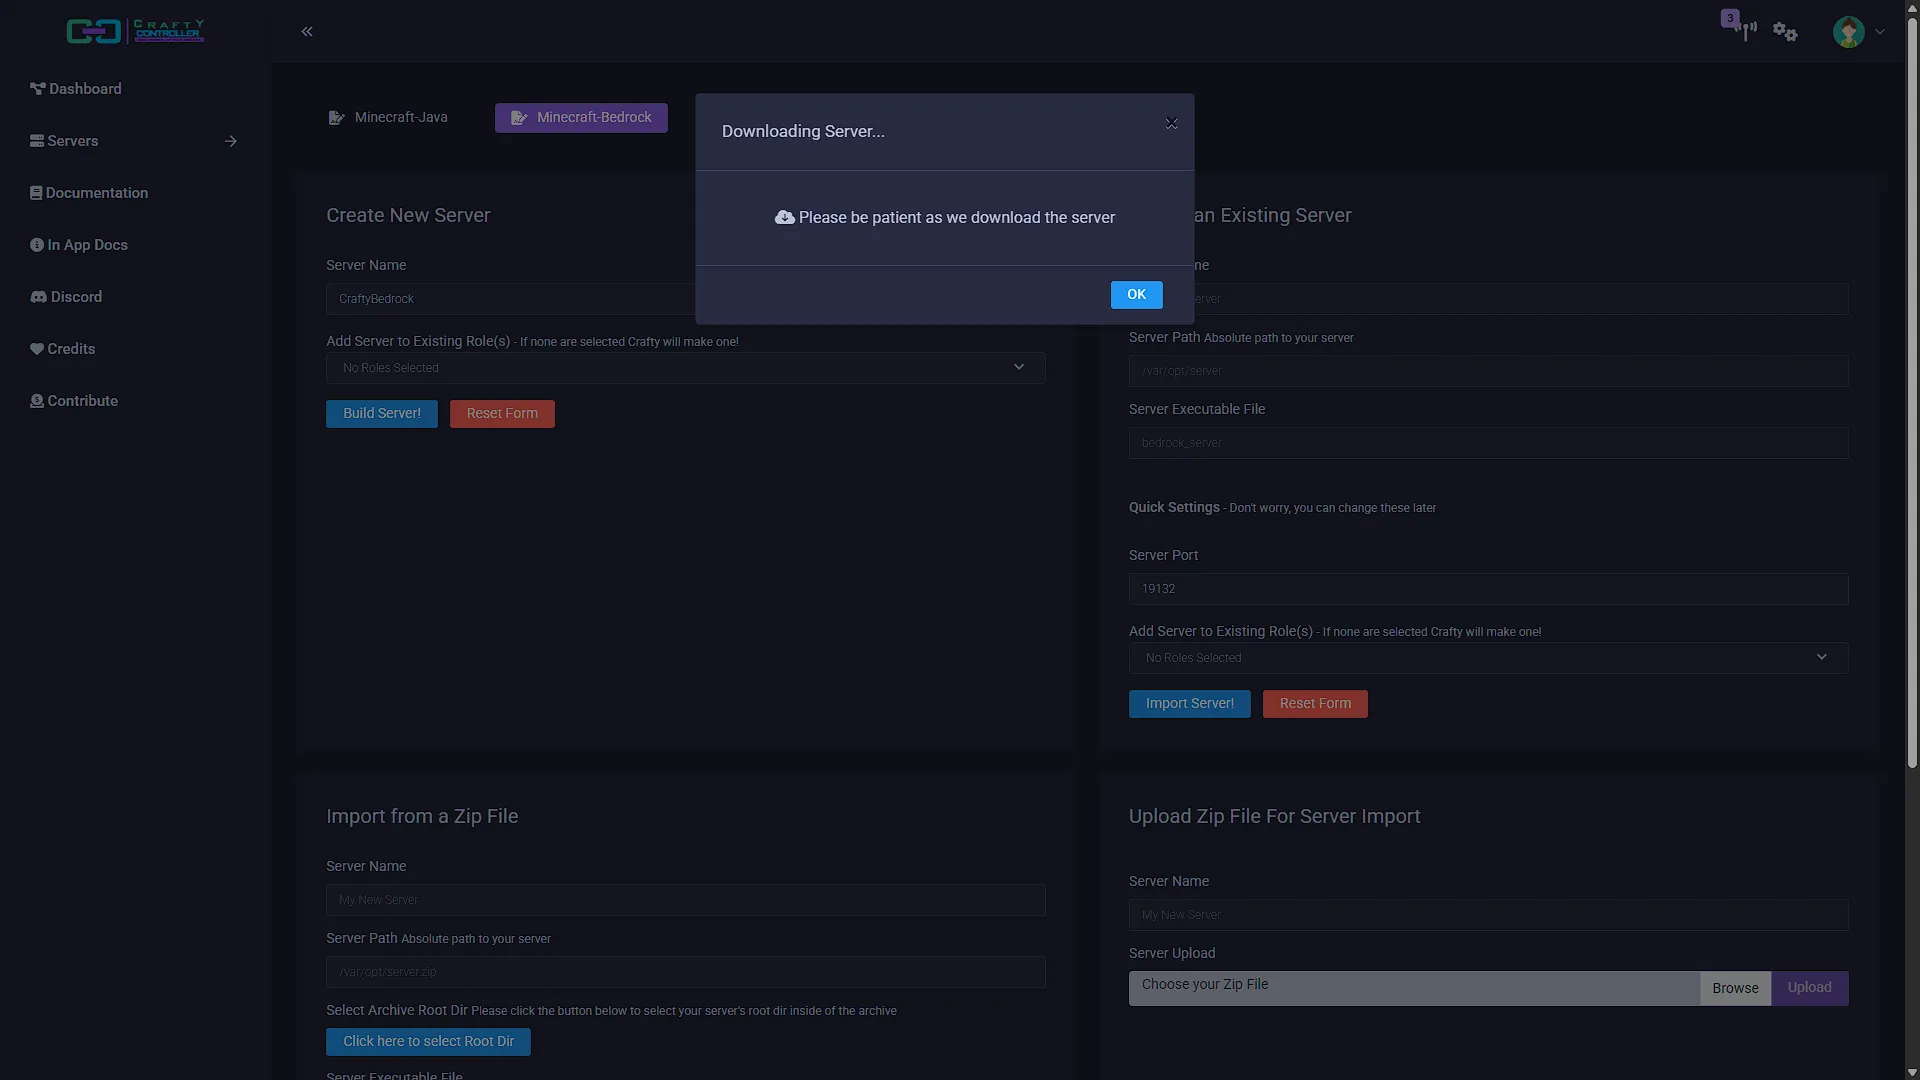Collapse sidebar with double-chevron icon

(307, 31)
